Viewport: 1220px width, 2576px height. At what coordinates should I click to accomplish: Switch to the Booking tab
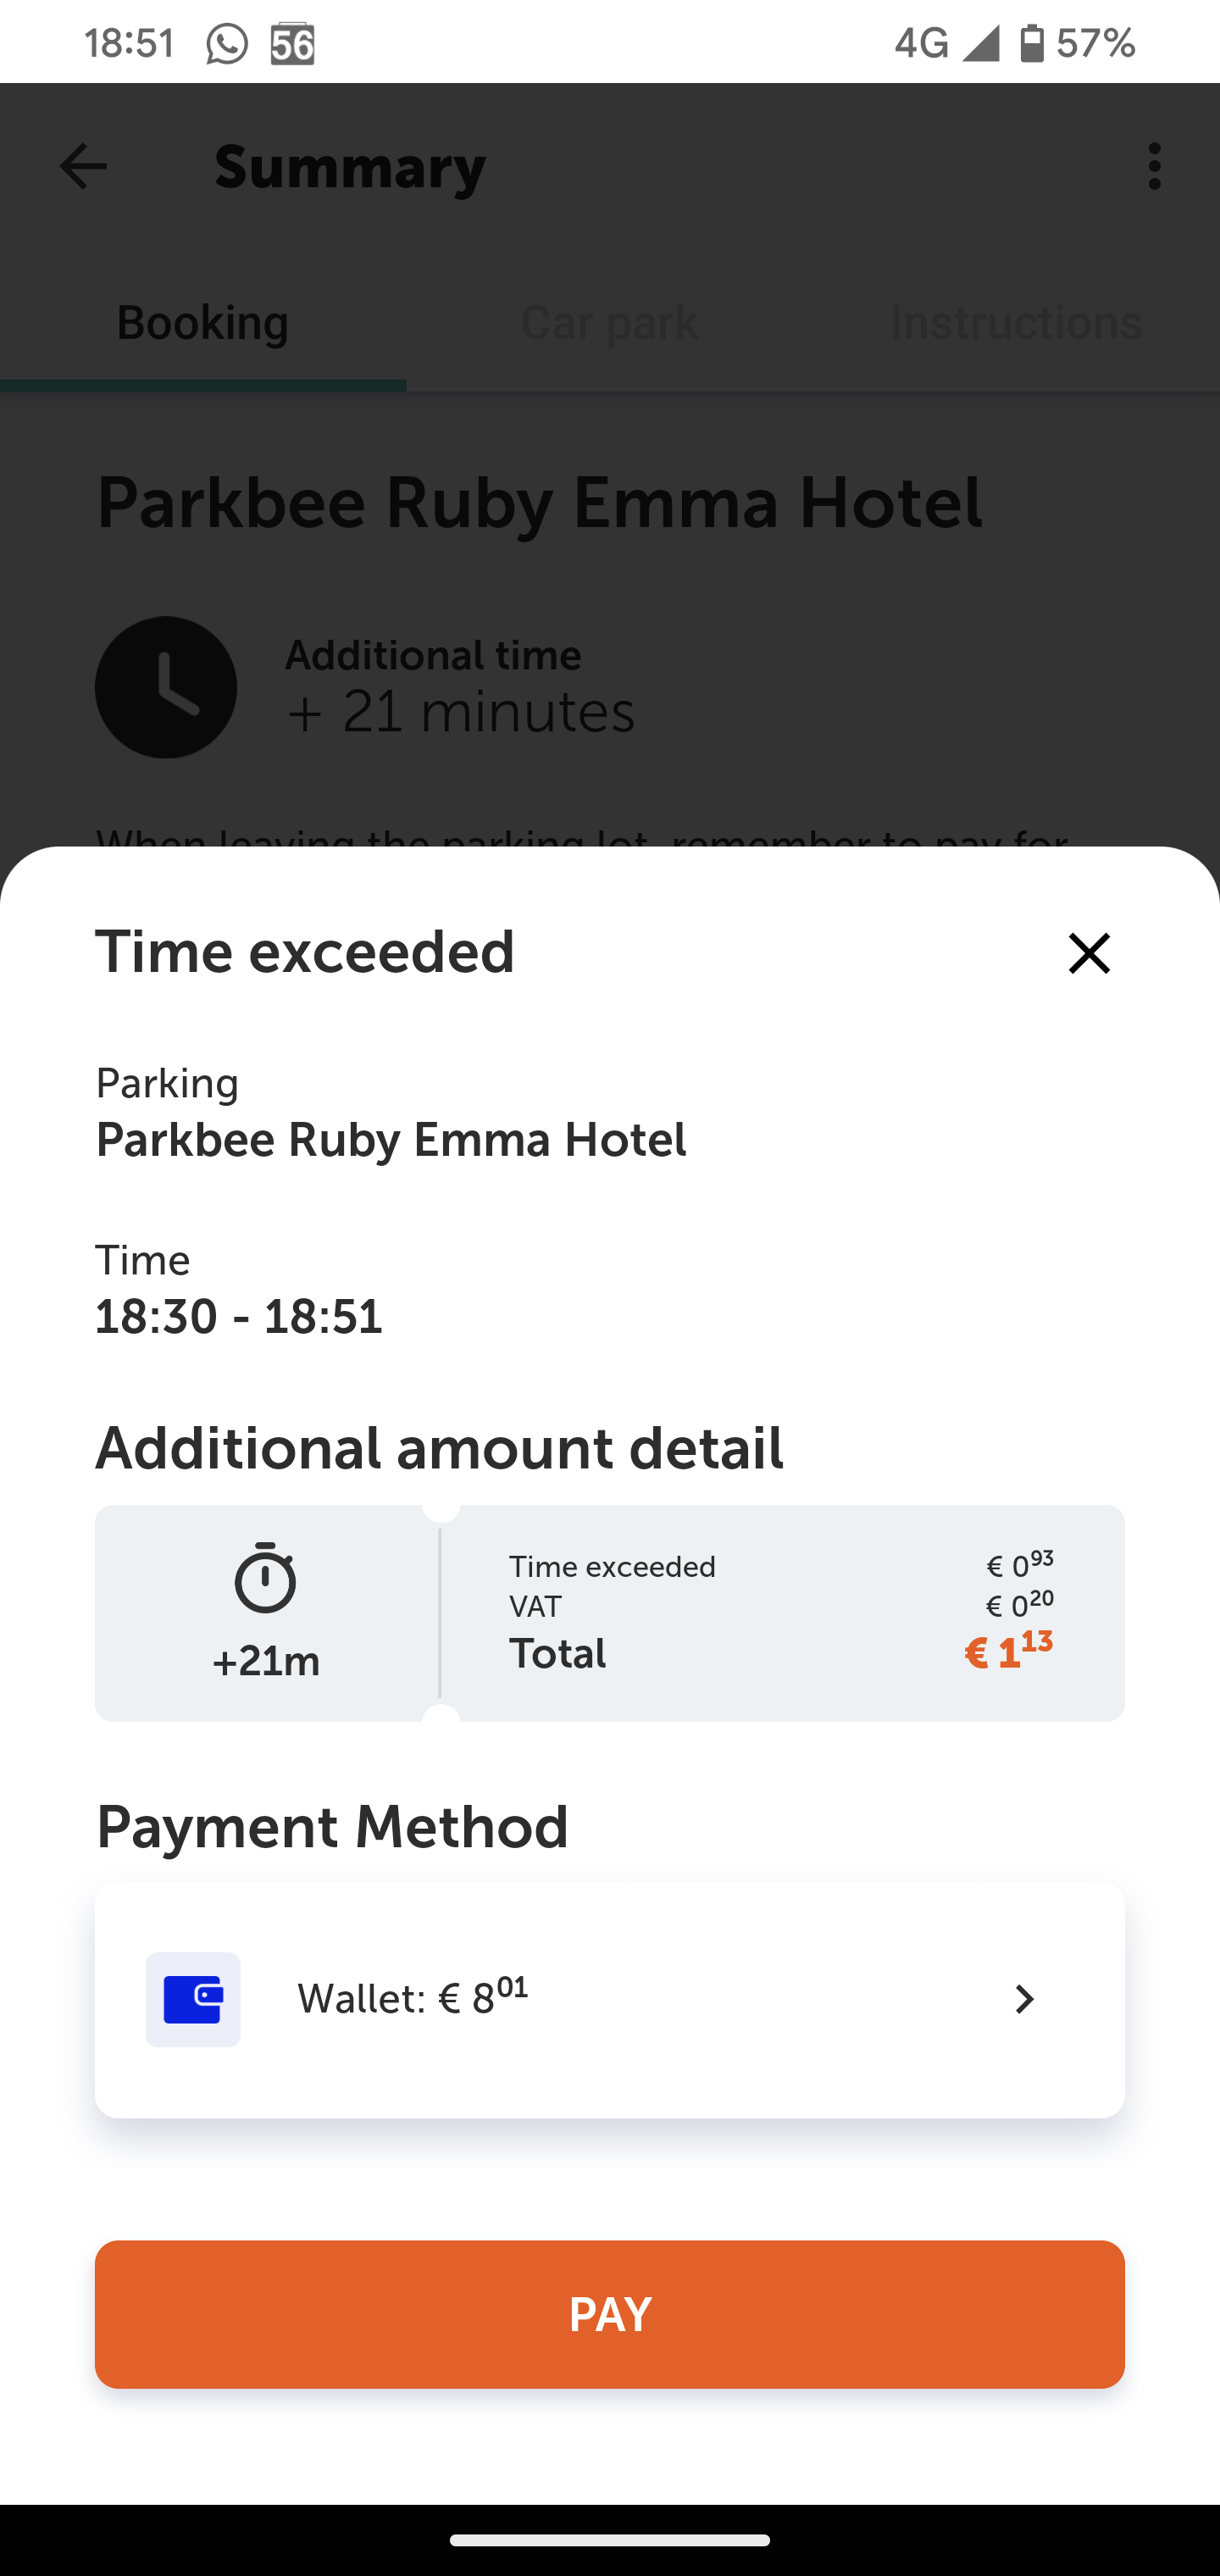click(203, 323)
